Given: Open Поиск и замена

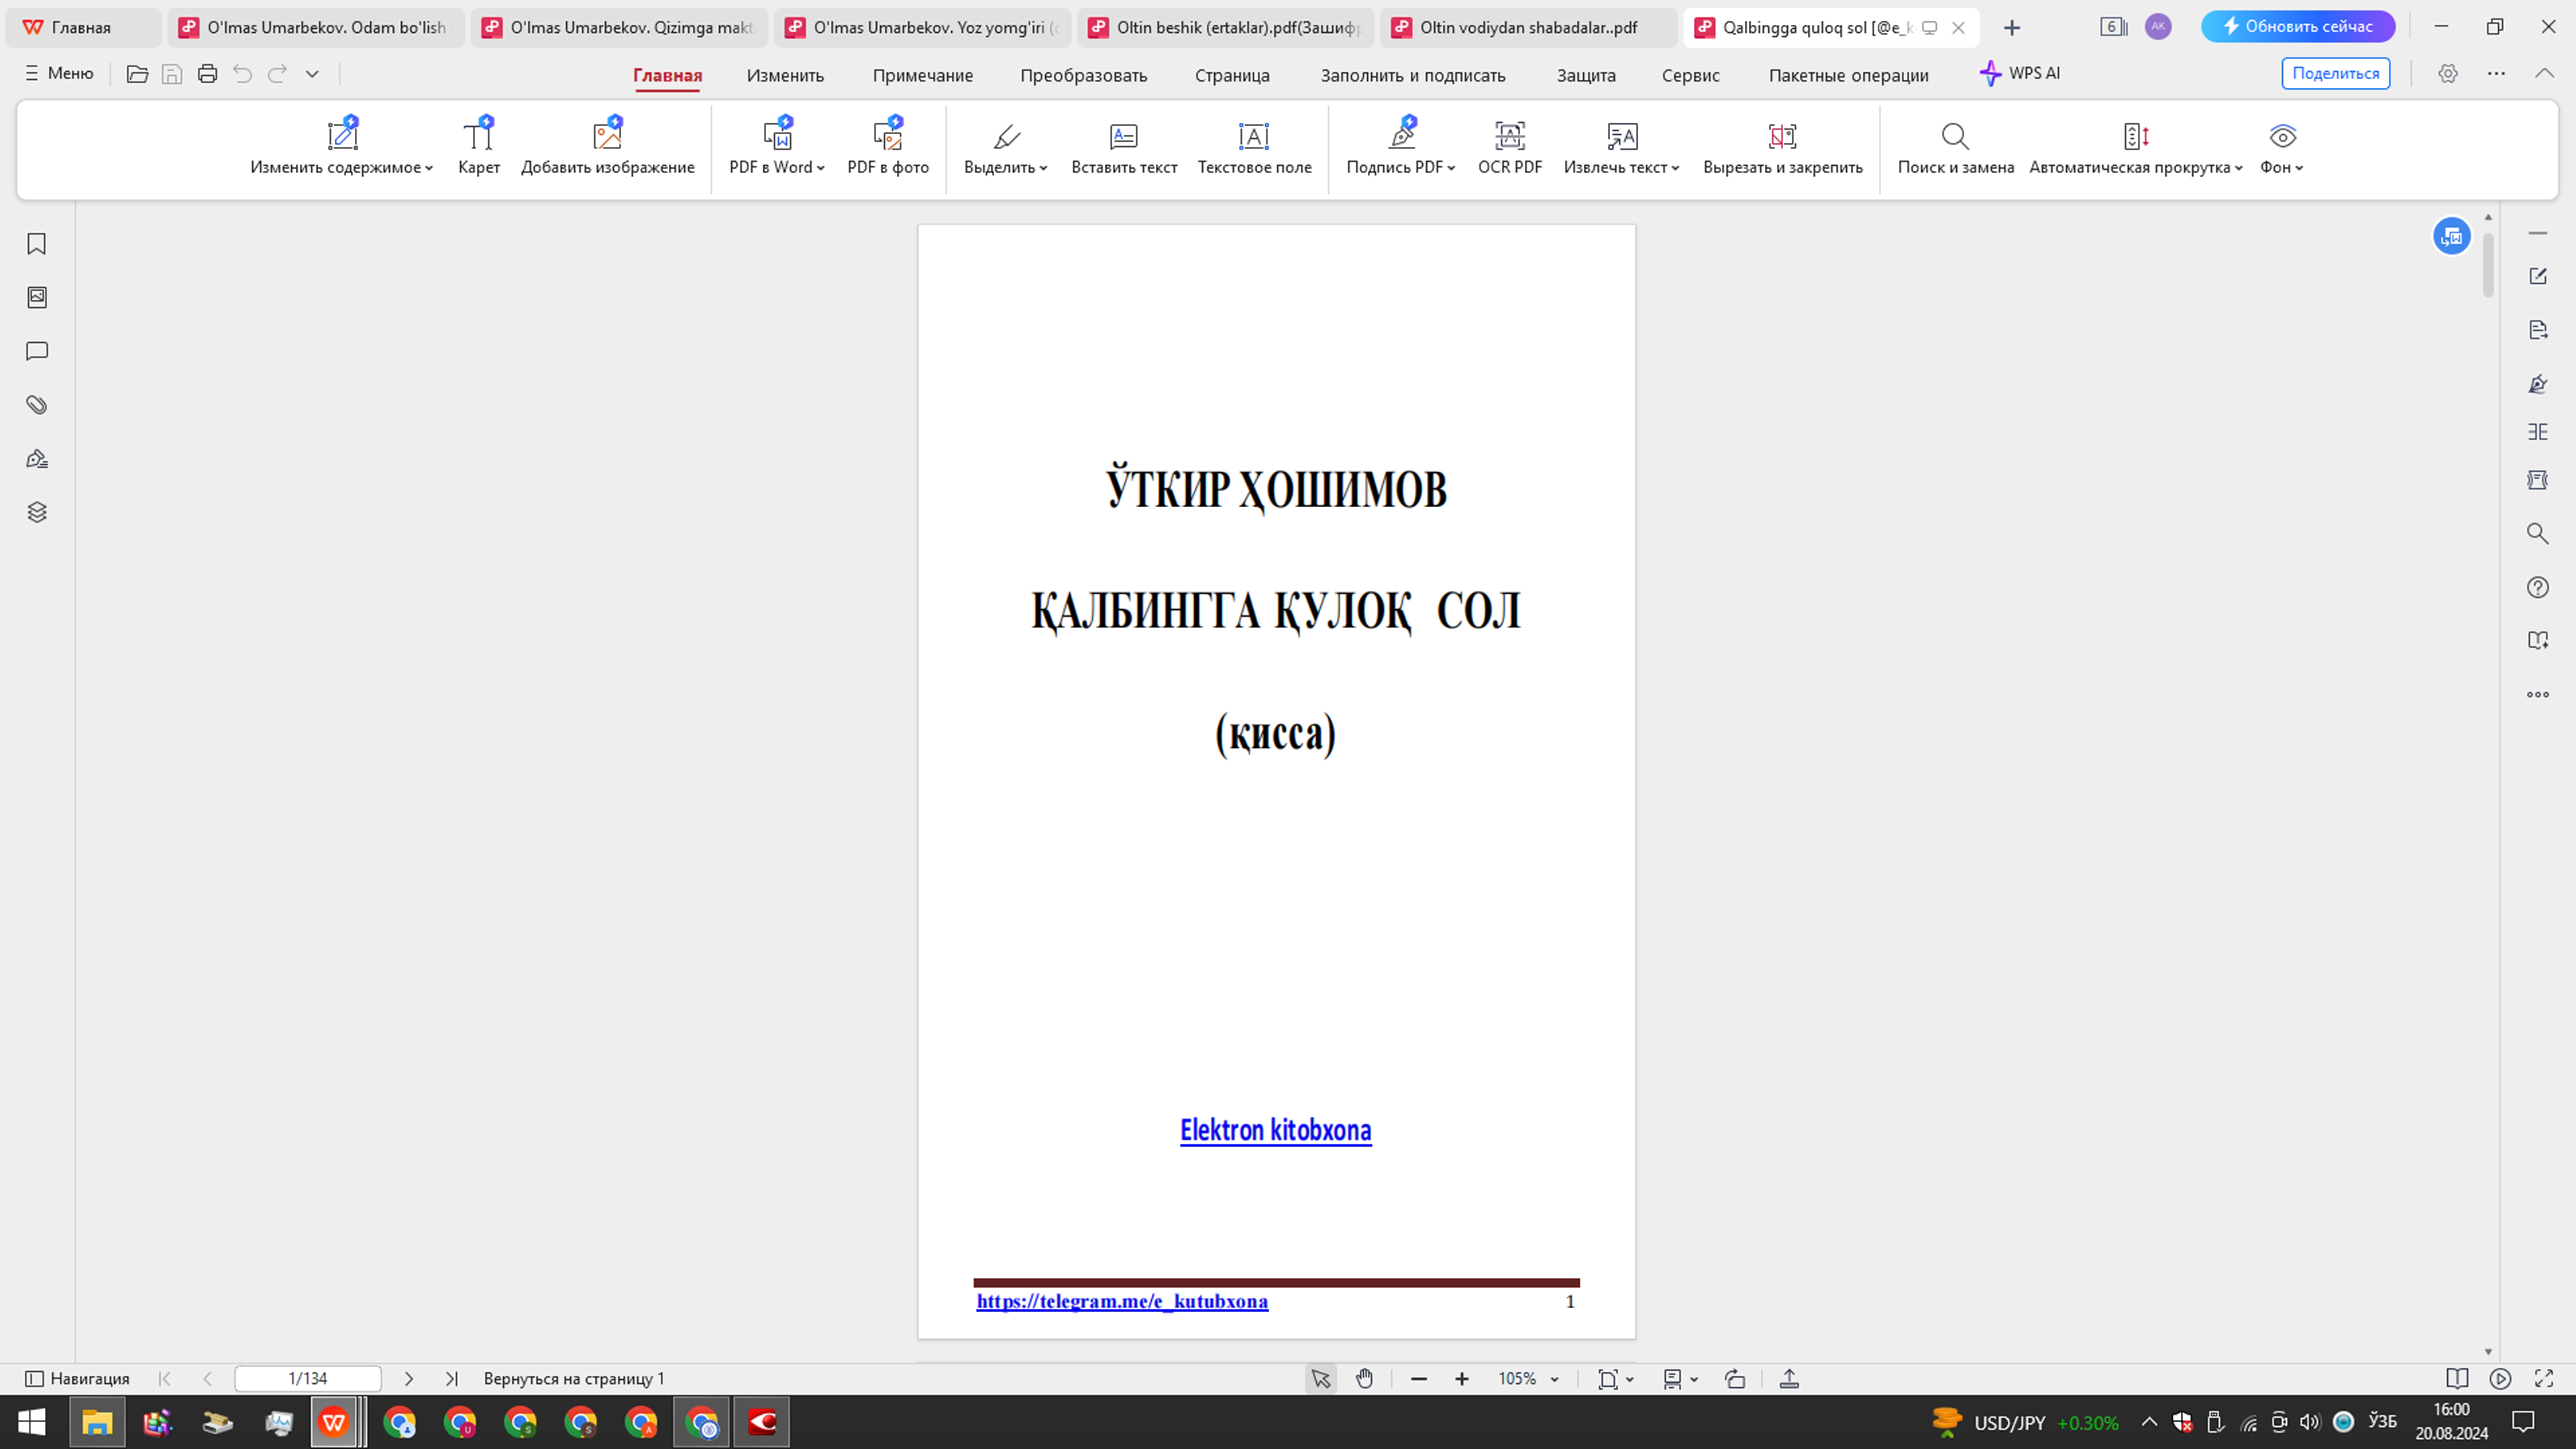Looking at the screenshot, I should (1955, 147).
